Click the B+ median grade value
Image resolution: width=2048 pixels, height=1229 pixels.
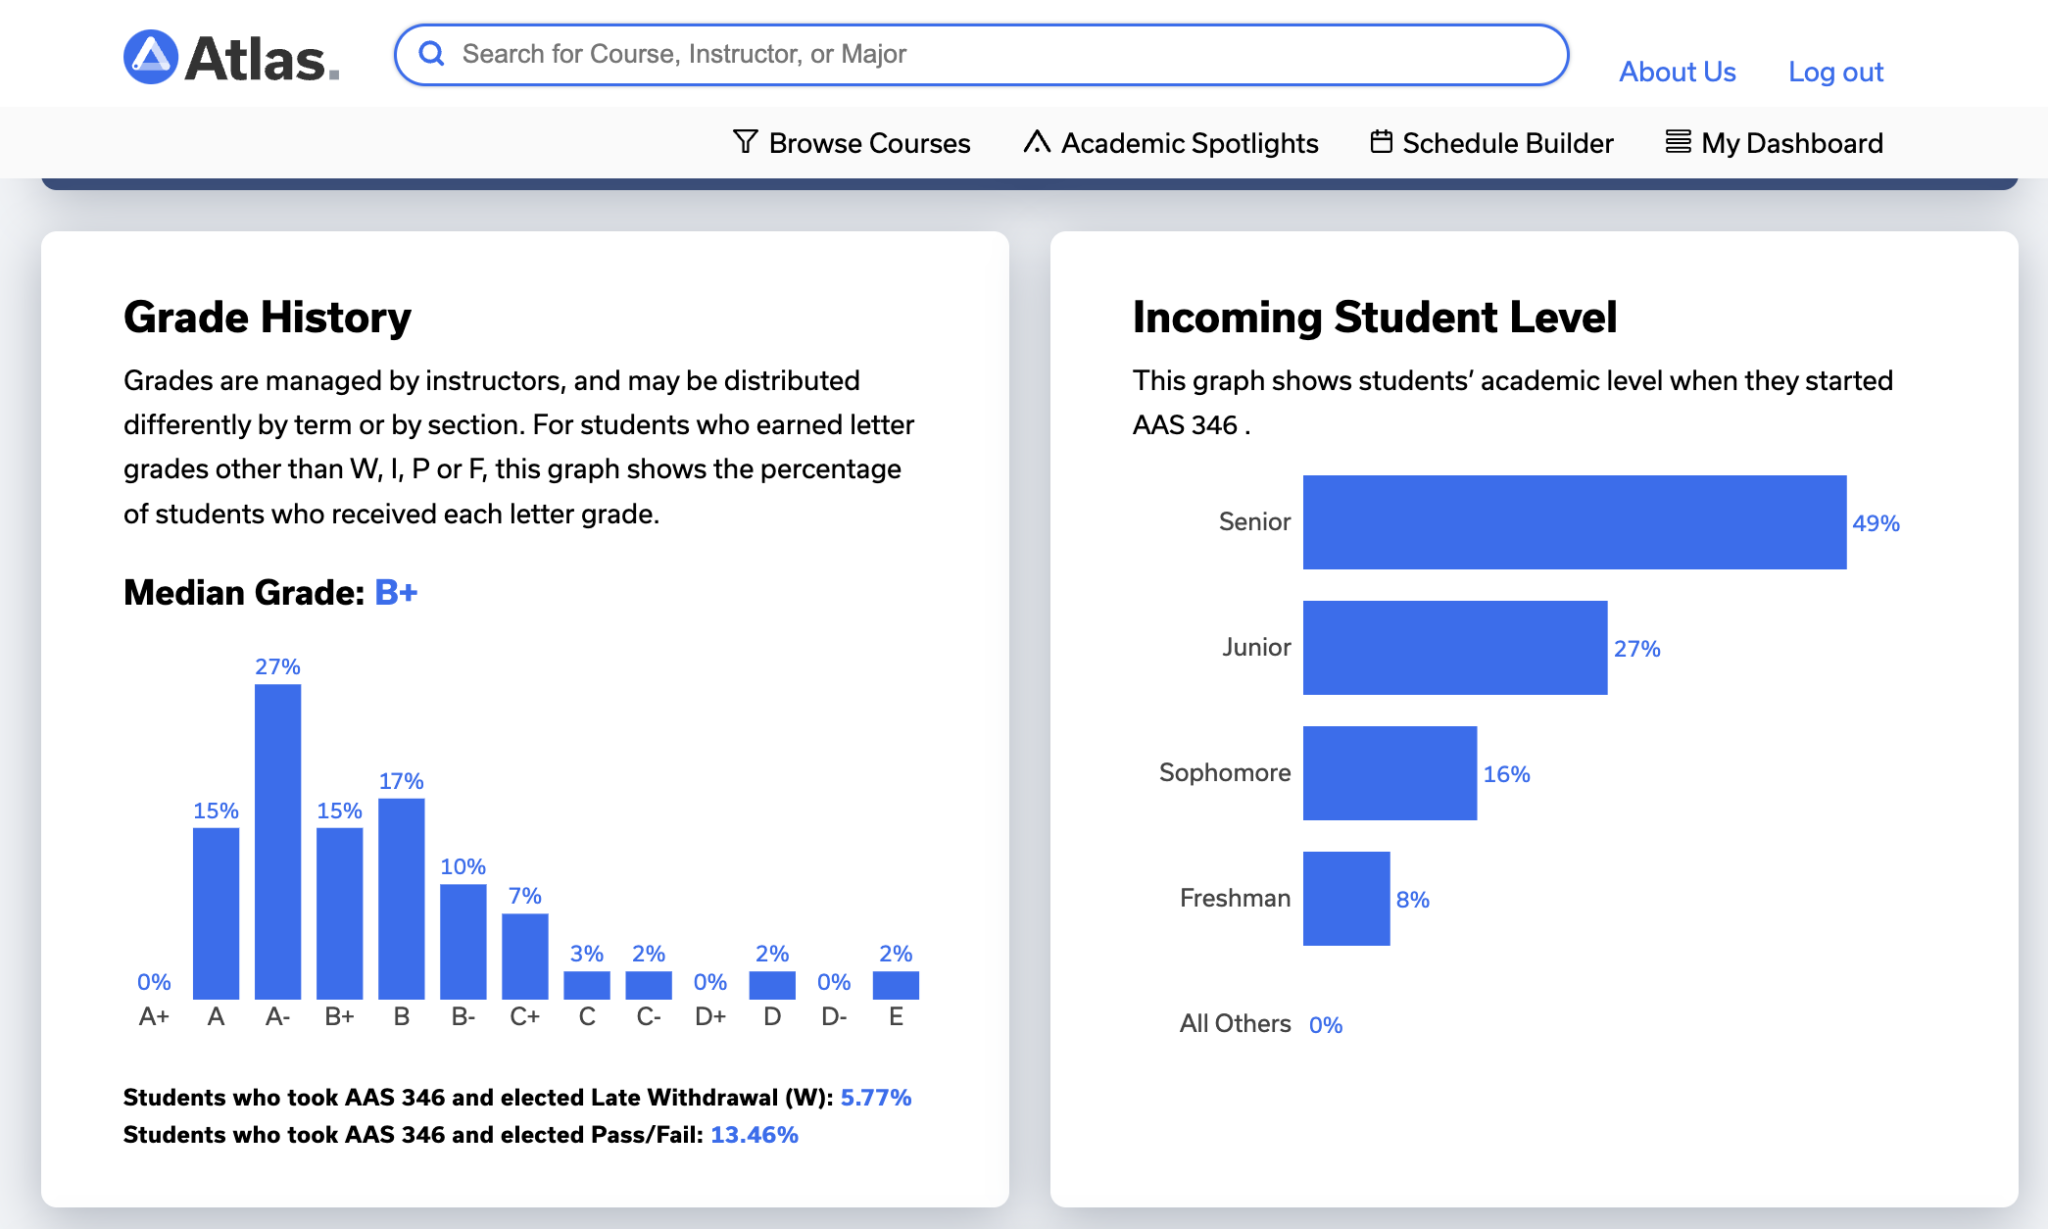[394, 592]
